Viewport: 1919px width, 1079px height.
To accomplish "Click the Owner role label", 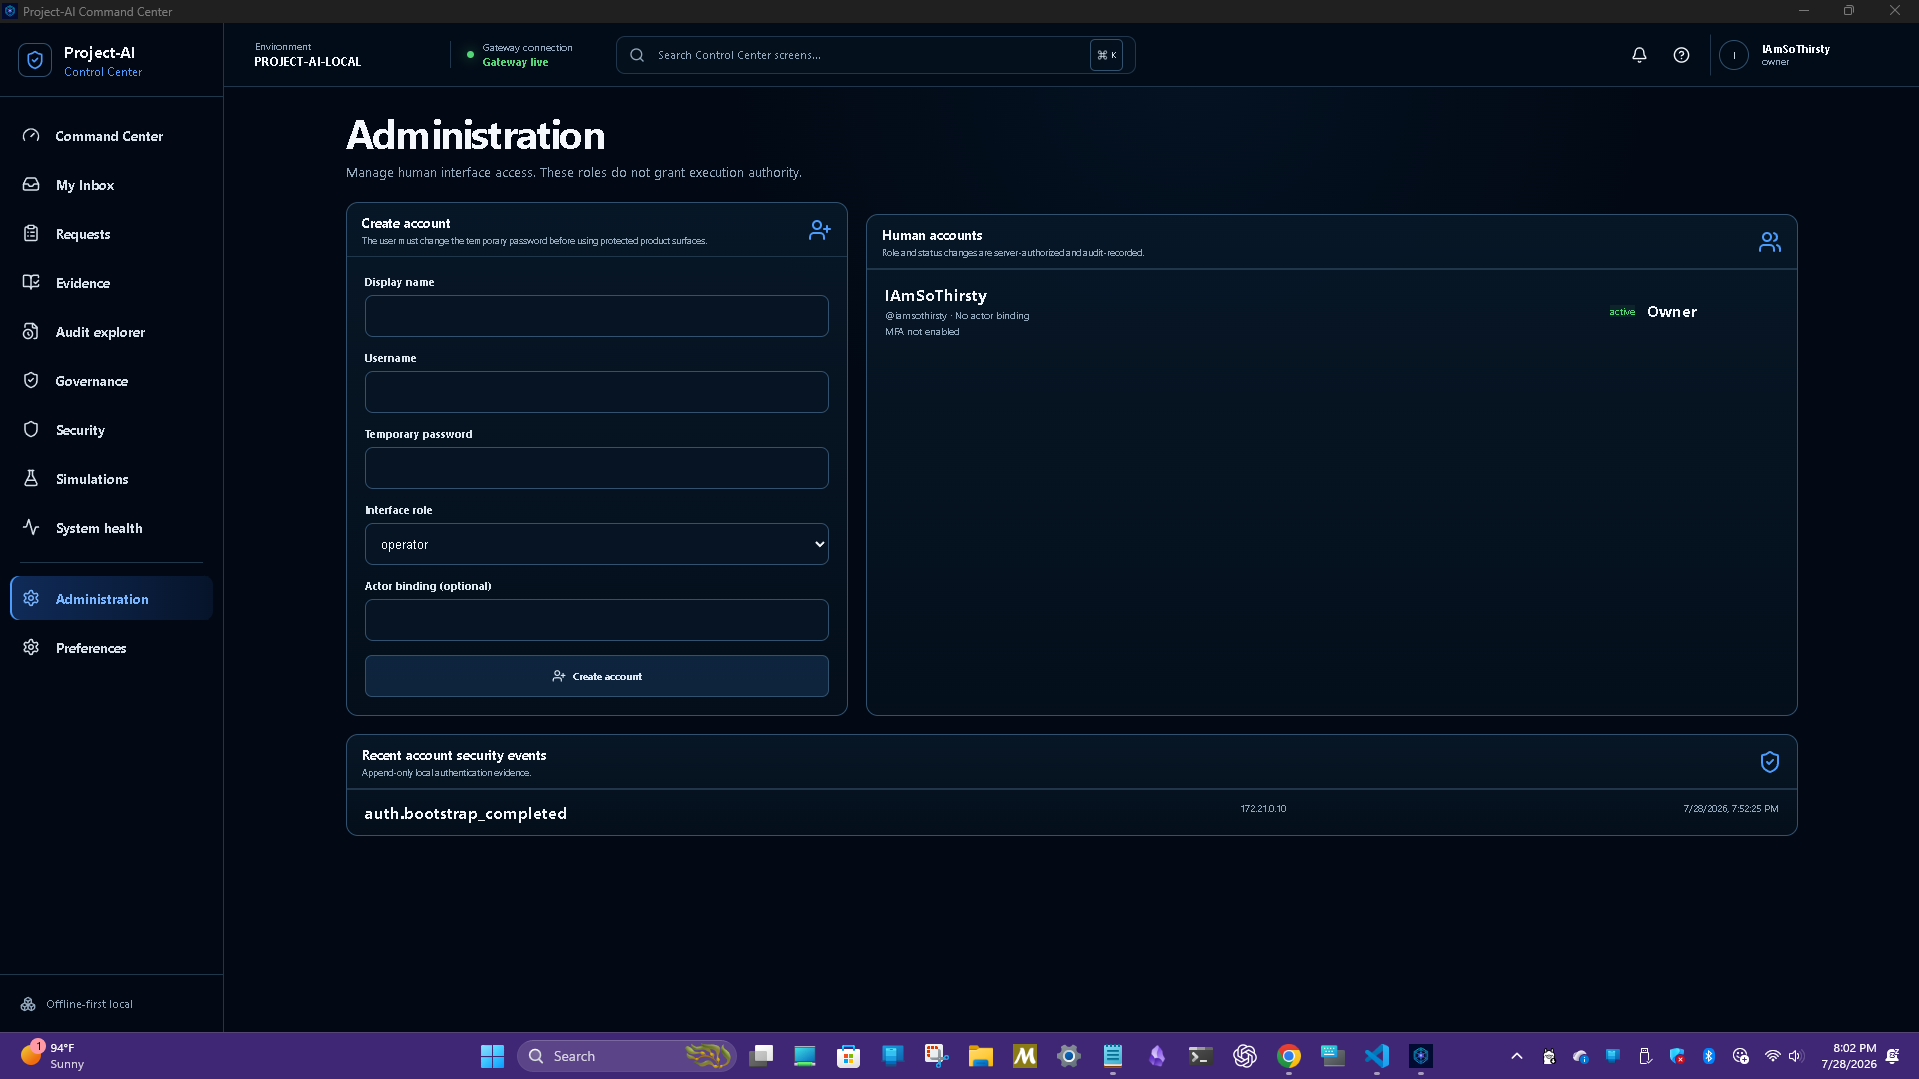I will 1672,312.
